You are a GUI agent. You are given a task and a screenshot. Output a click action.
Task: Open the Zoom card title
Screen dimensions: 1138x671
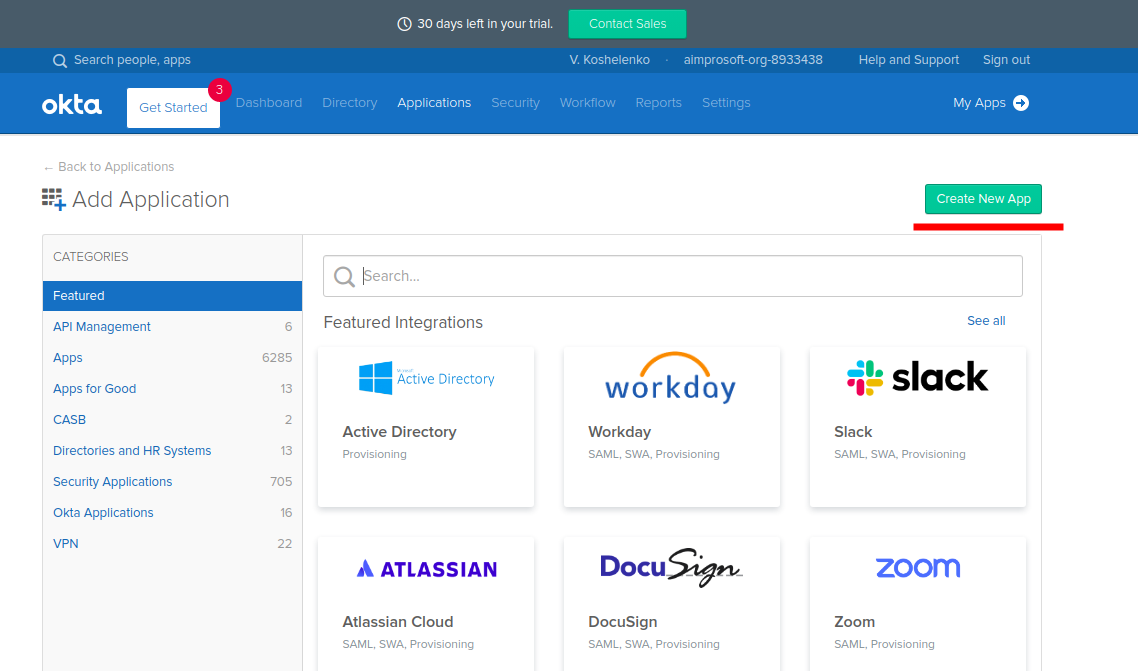pyautogui.click(x=854, y=622)
